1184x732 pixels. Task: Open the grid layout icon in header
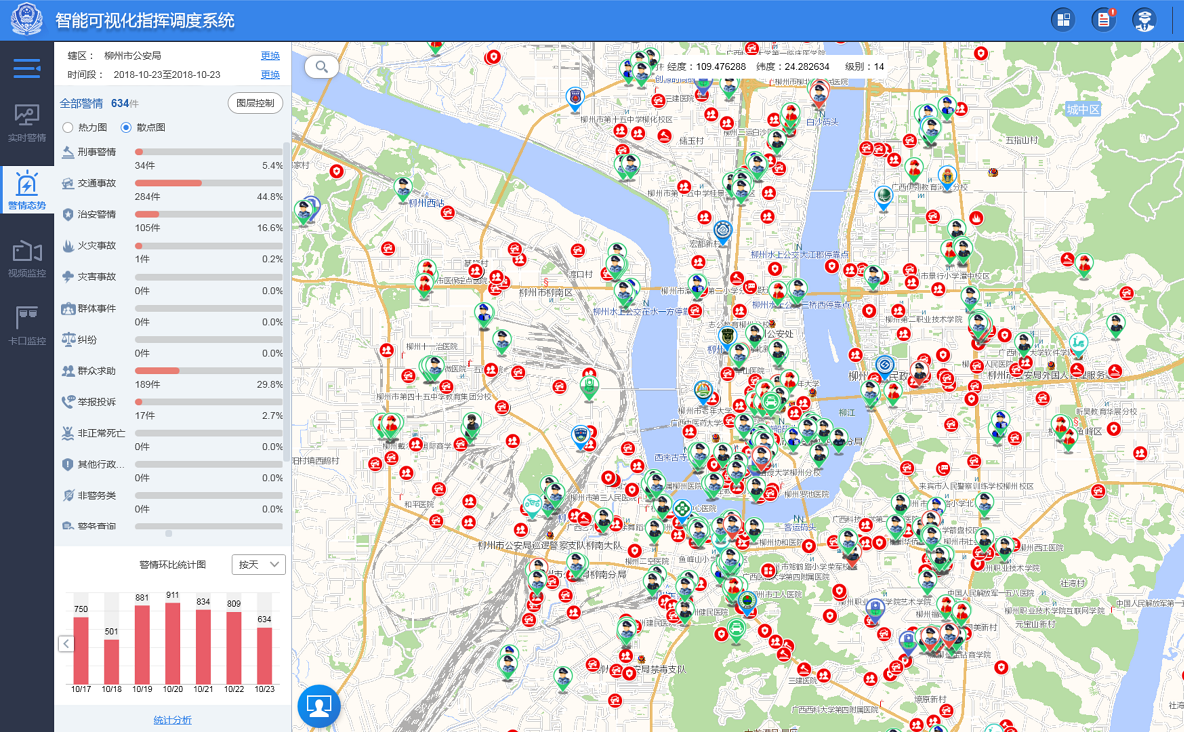(x=1063, y=19)
